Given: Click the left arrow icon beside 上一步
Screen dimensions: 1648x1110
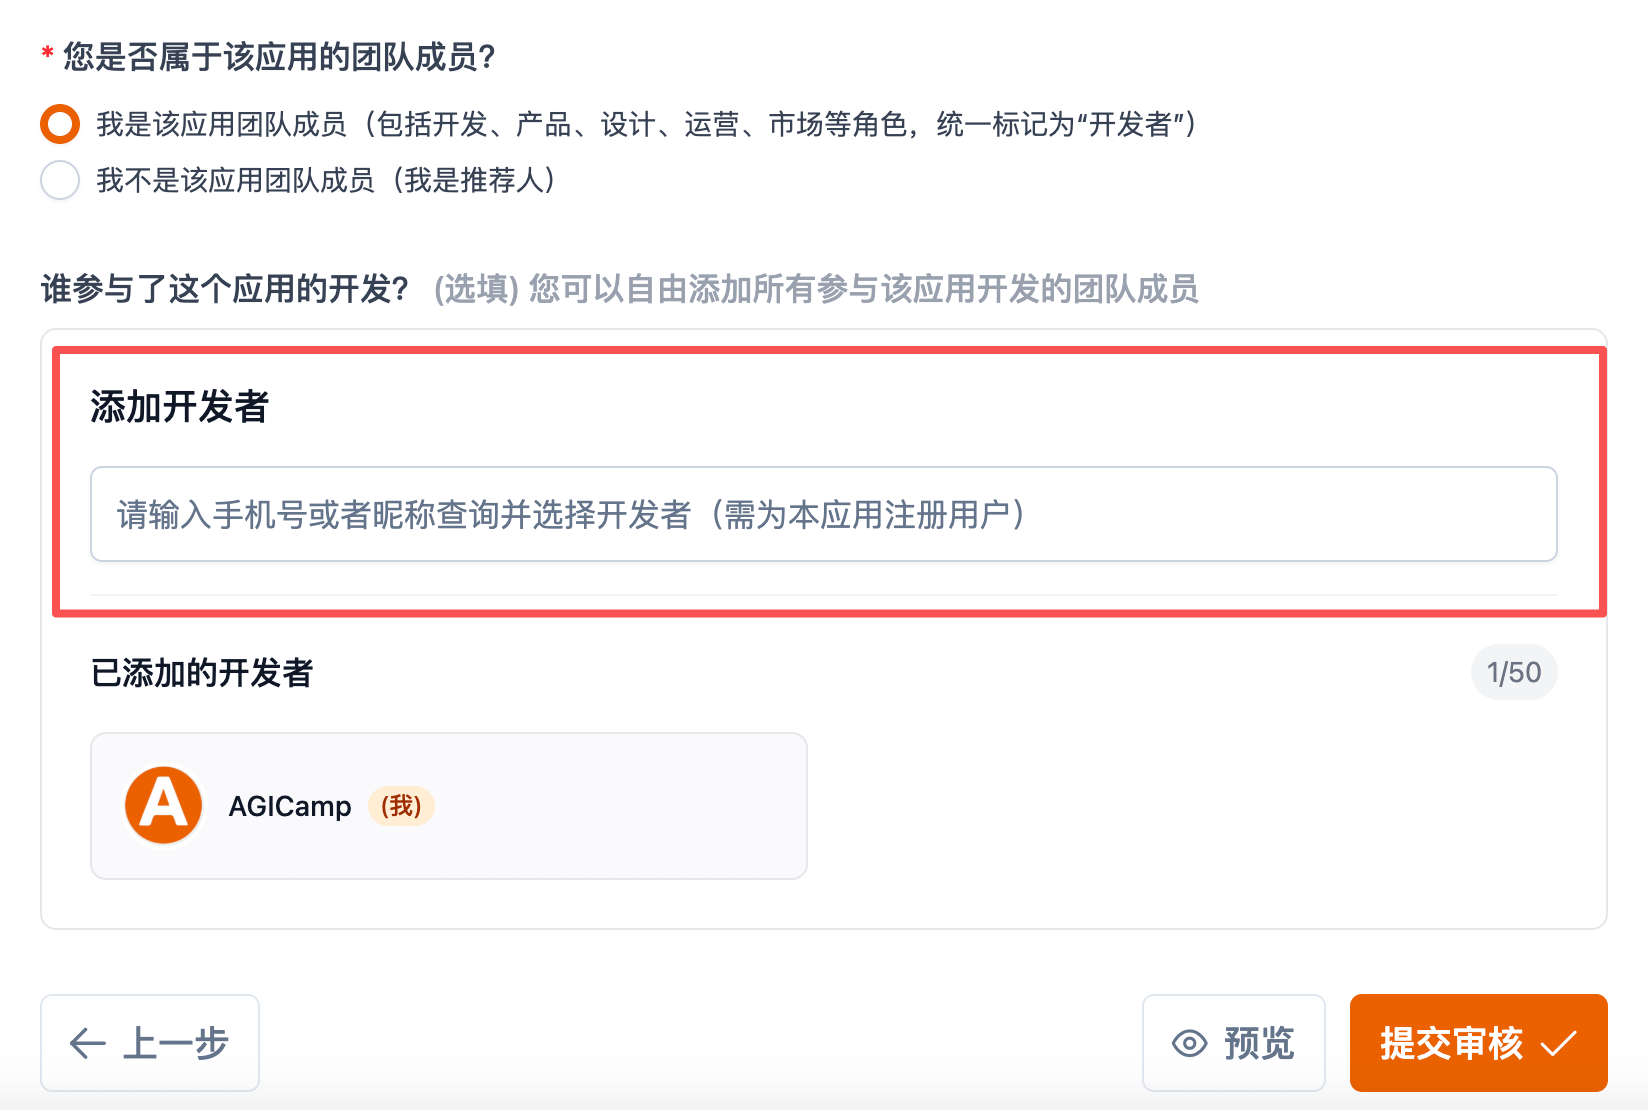Looking at the screenshot, I should [87, 1043].
